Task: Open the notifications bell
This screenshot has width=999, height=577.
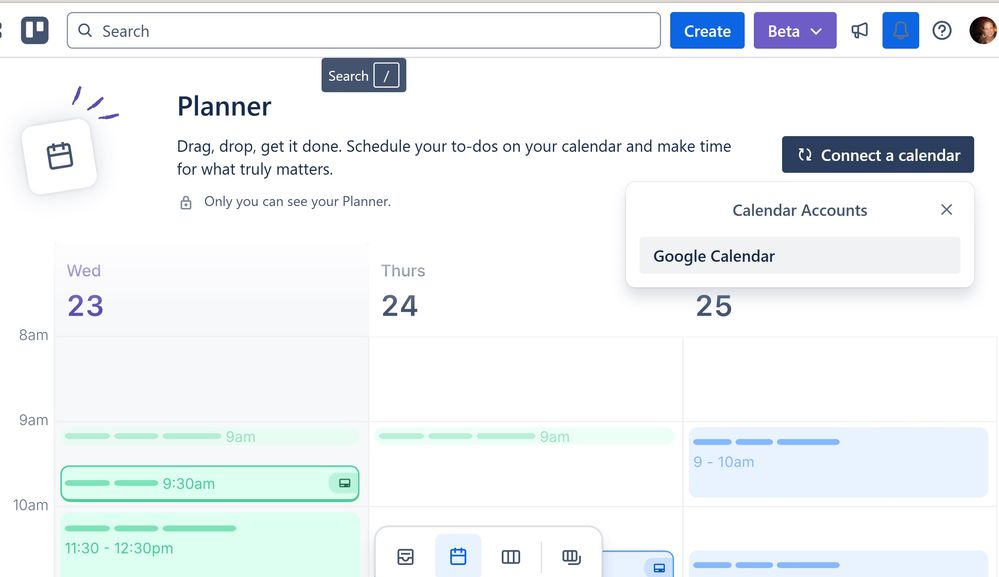Action: click(900, 31)
